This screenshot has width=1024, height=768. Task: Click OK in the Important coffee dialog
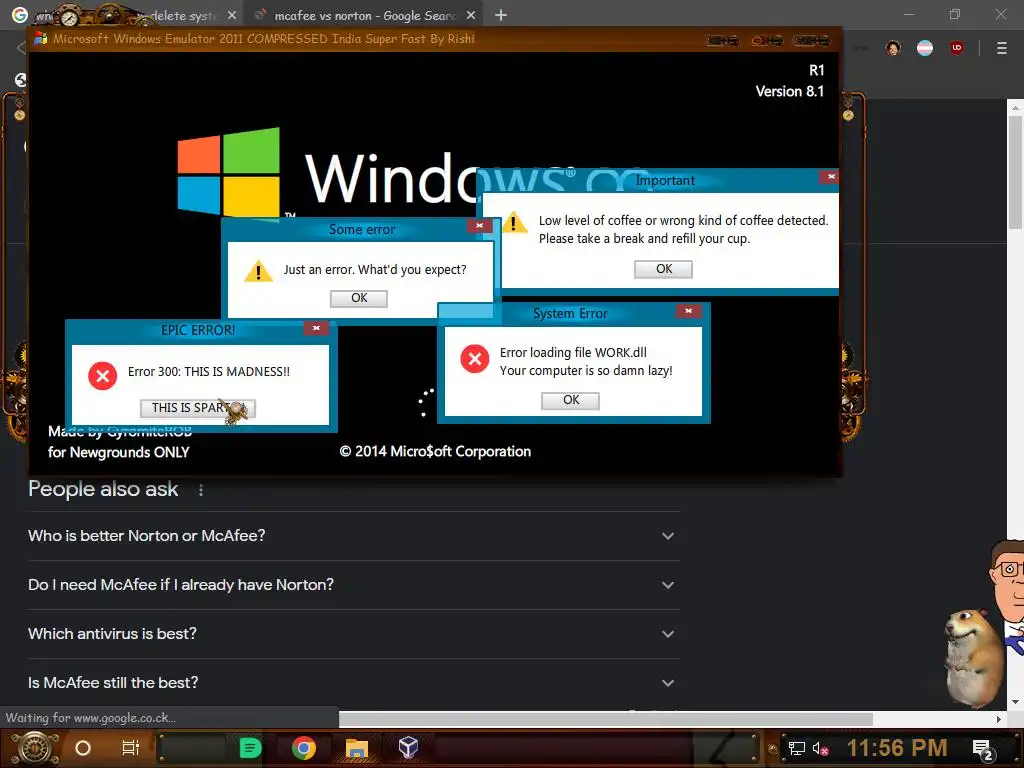pos(663,269)
